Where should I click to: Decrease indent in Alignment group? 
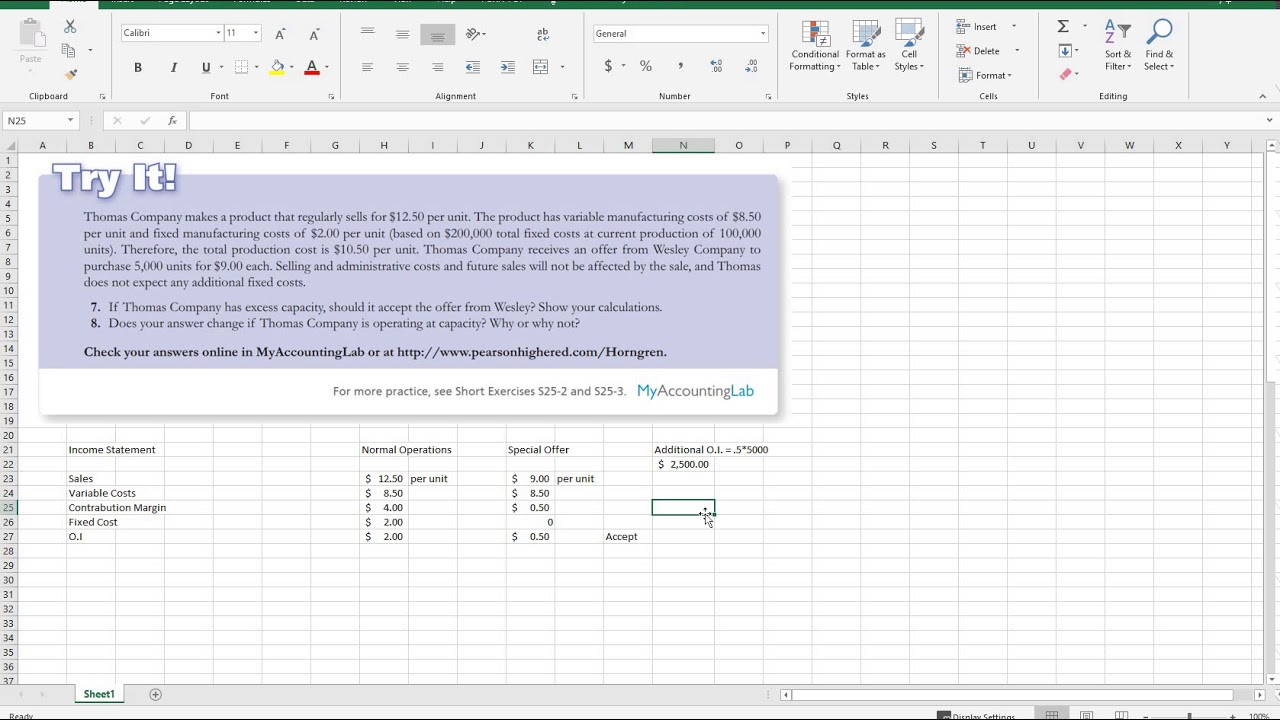(x=473, y=67)
